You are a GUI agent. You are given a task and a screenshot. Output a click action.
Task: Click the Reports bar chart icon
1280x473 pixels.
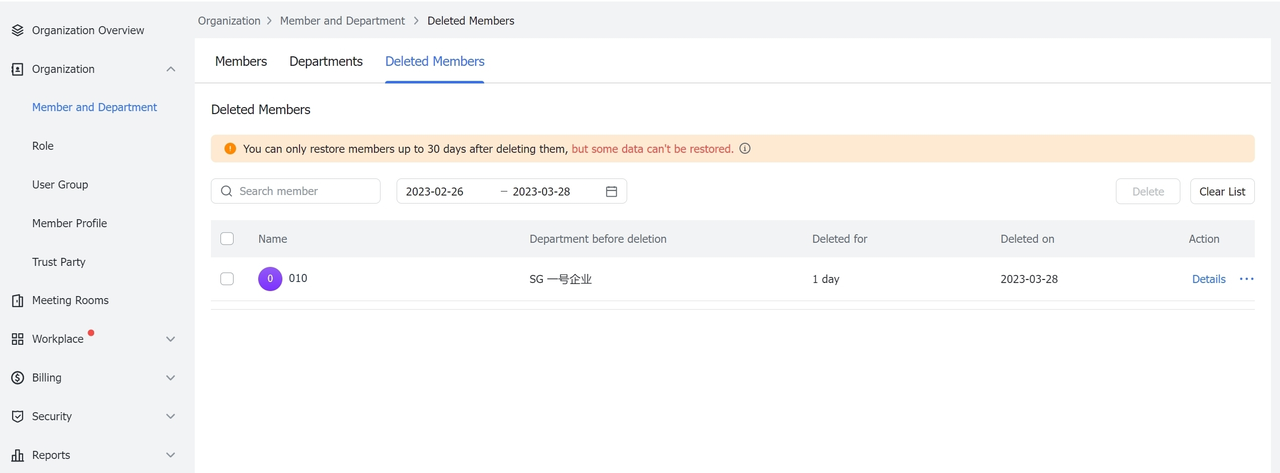pos(17,455)
